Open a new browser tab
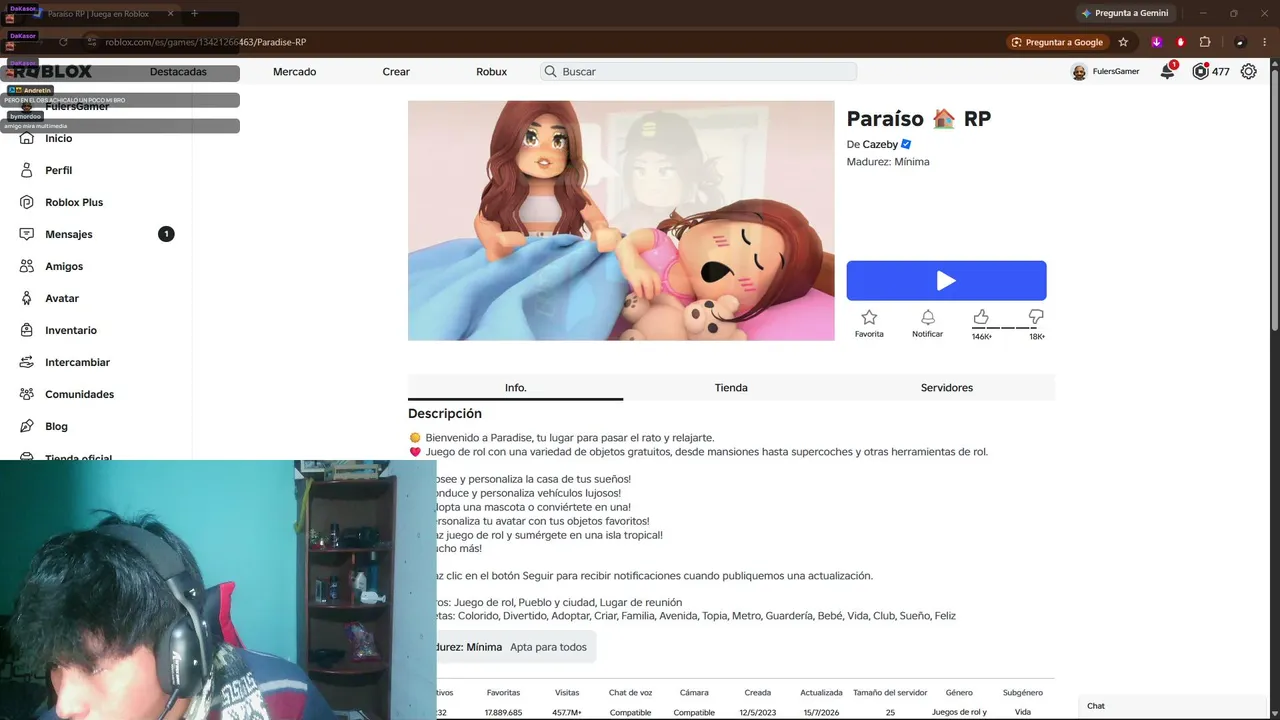The width and height of the screenshot is (1280, 720). point(194,14)
